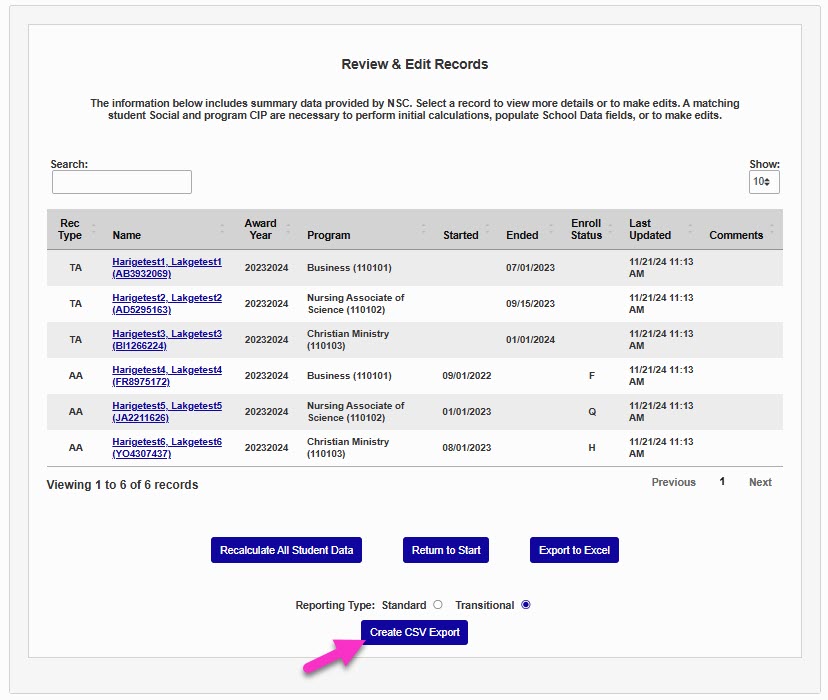The width and height of the screenshot is (828, 700).
Task: Go to Next page of records
Action: coord(760,482)
